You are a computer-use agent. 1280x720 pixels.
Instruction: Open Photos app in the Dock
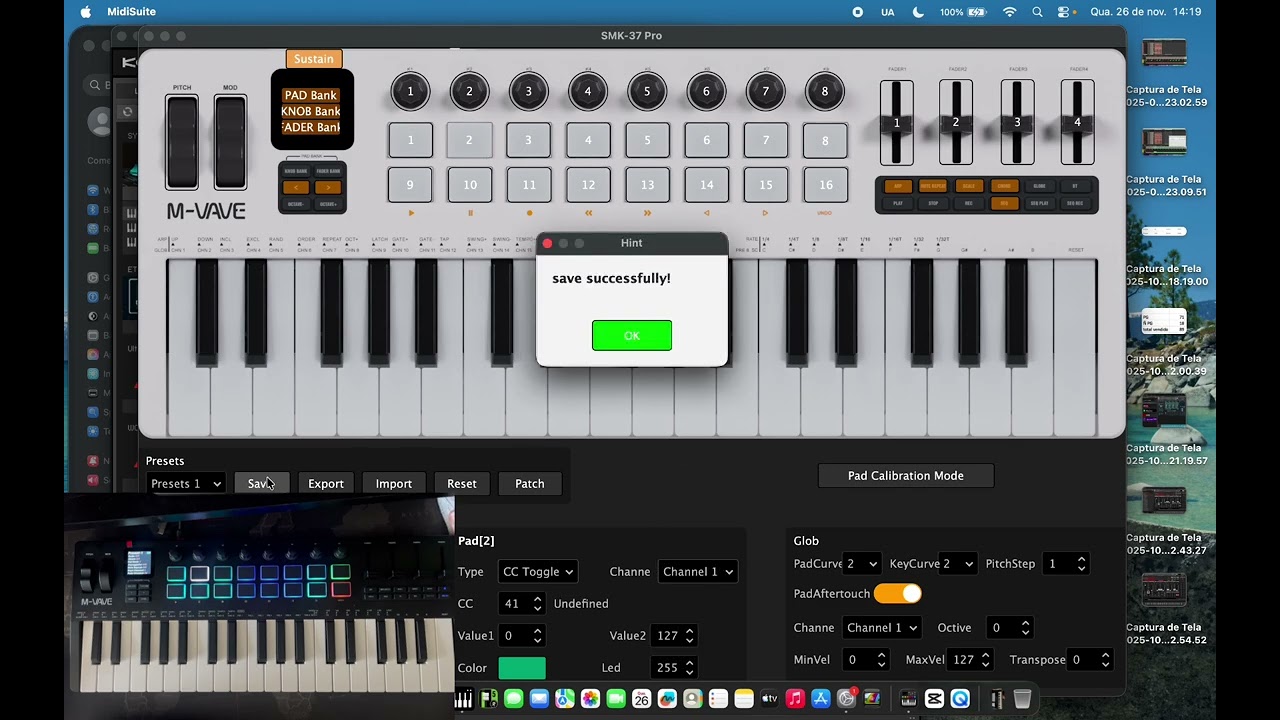point(590,699)
